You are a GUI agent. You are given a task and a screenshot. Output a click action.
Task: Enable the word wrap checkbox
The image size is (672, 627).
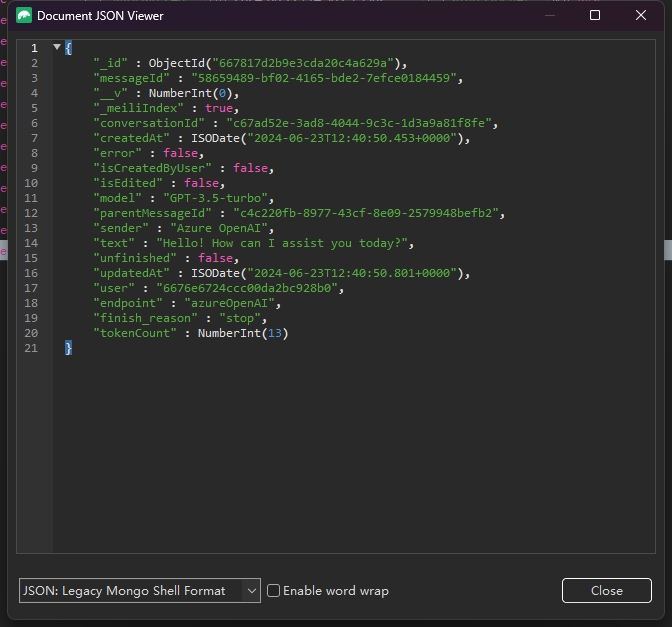point(274,591)
